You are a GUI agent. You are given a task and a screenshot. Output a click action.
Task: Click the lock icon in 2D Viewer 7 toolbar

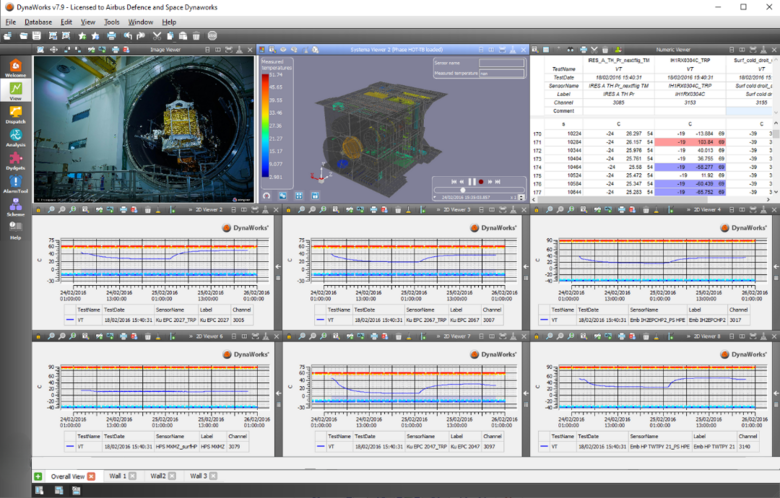pyautogui.click(x=289, y=337)
